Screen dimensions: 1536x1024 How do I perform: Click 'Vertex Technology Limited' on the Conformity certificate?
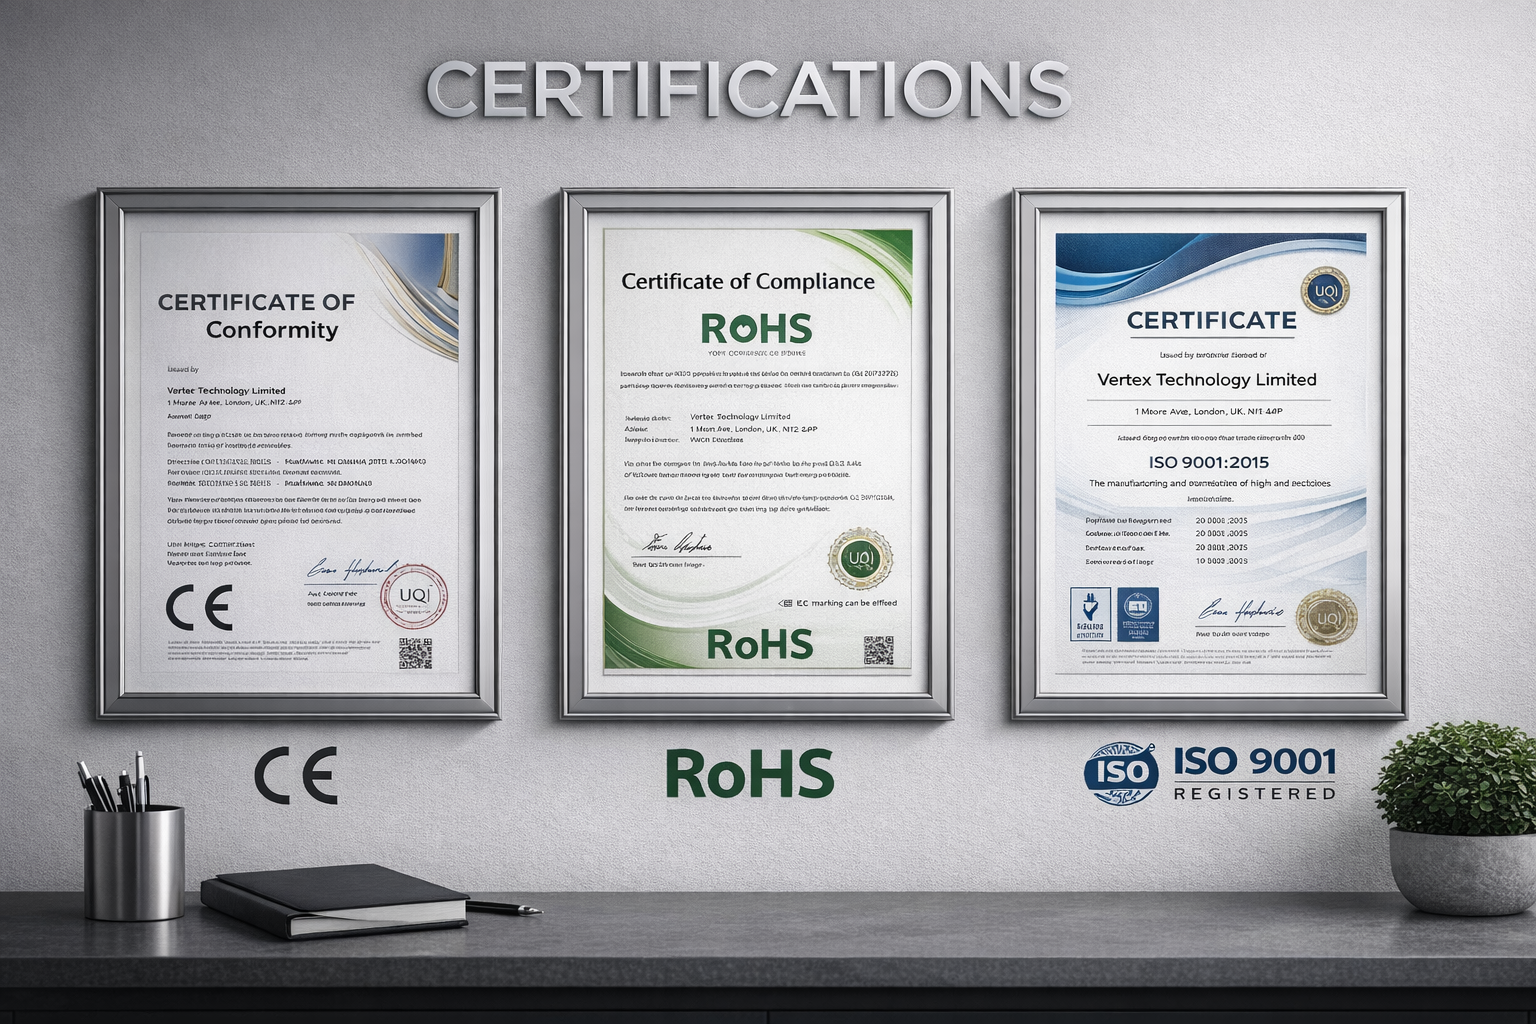[226, 391]
